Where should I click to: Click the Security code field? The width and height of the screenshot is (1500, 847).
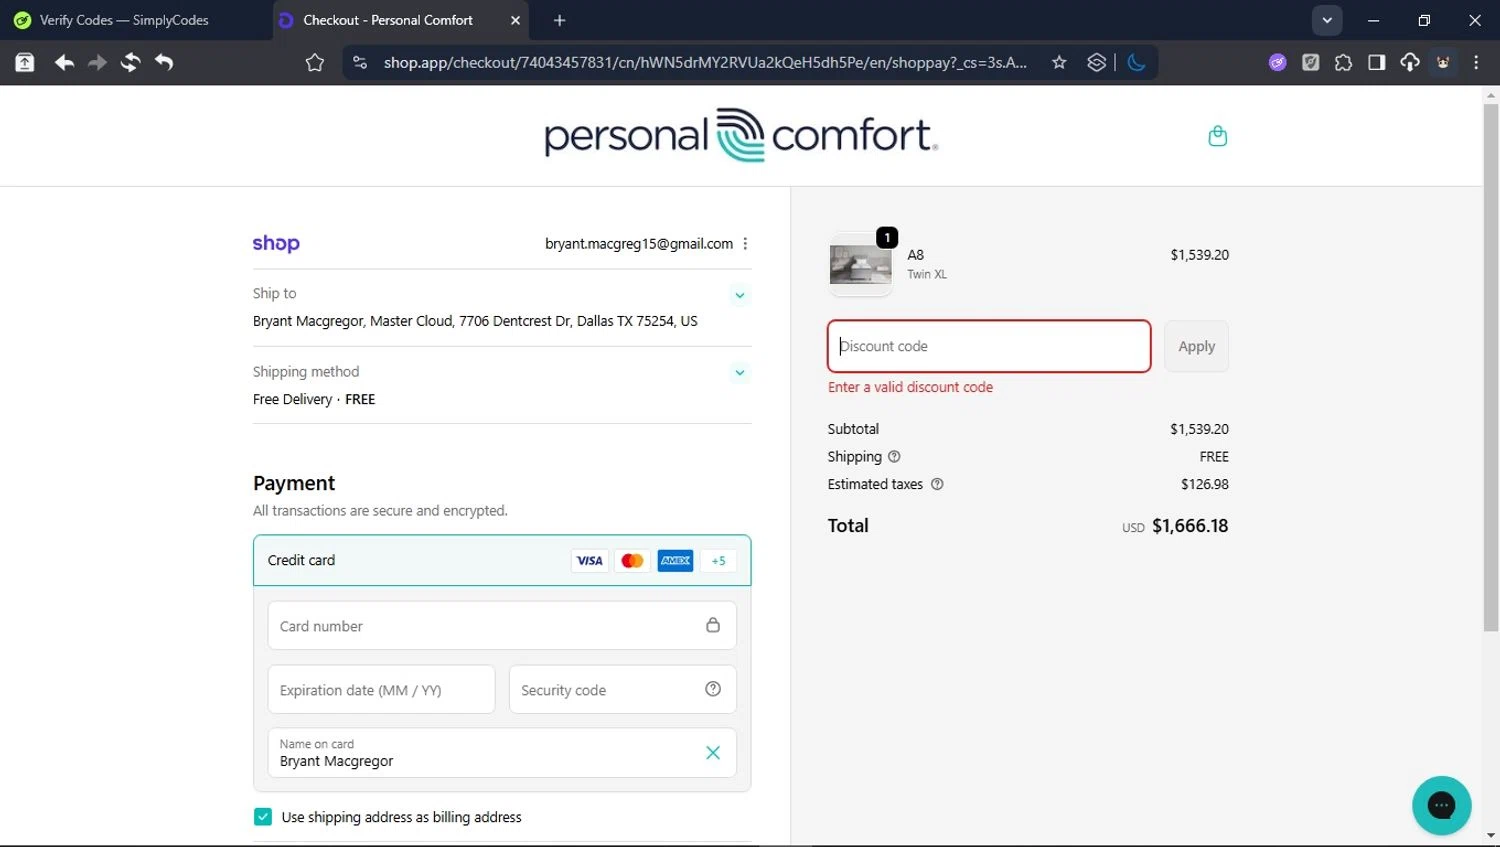622,689
